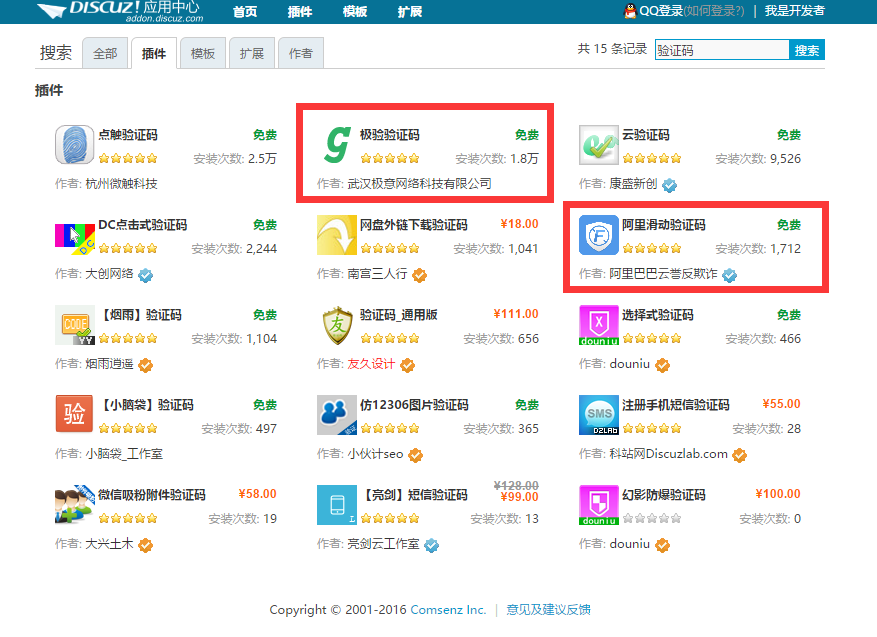Click the 如何登录? help link
The image size is (877, 637).
pyautogui.click(x=714, y=11)
